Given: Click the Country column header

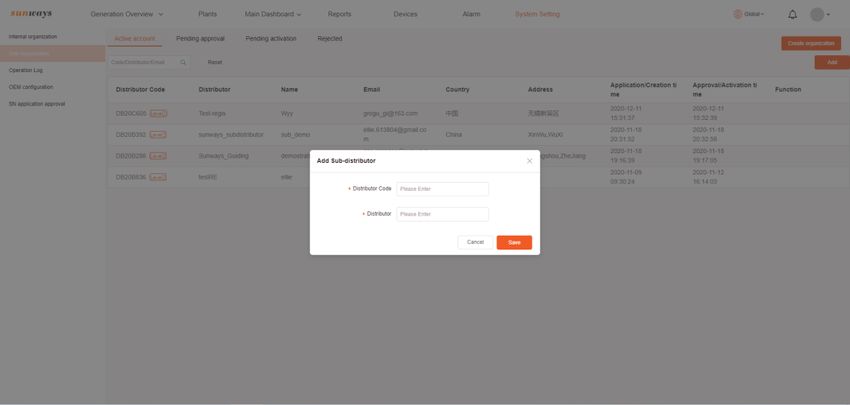Looking at the screenshot, I should pos(458,89).
